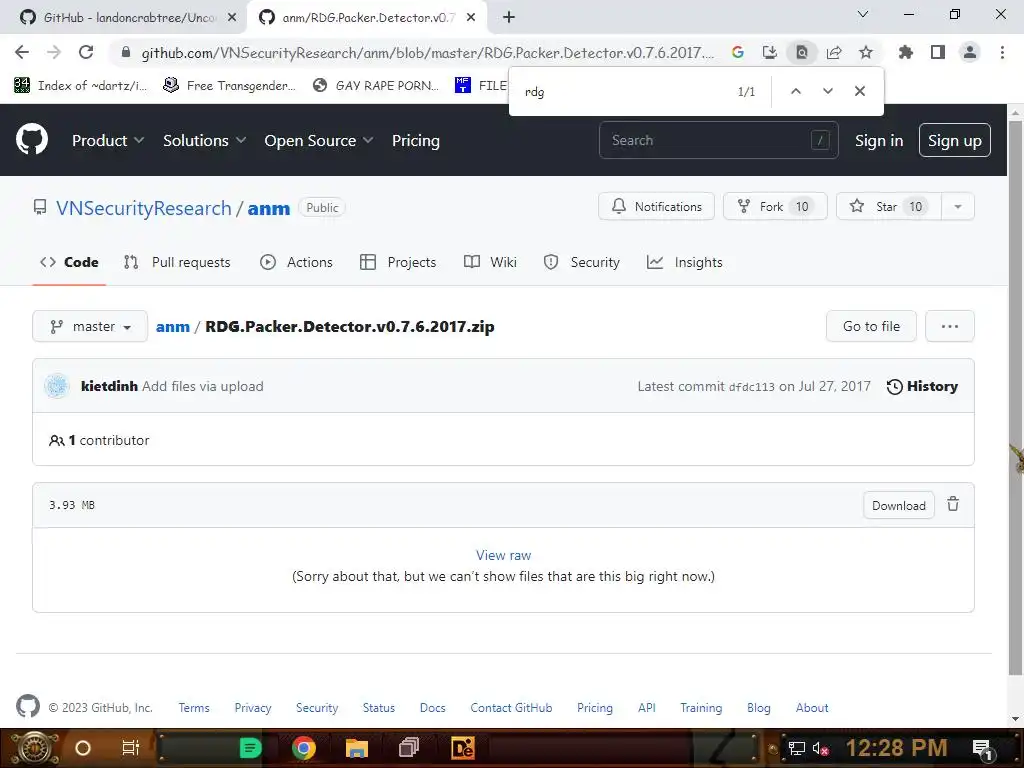Switch to the Wiki tab

click(x=490, y=262)
